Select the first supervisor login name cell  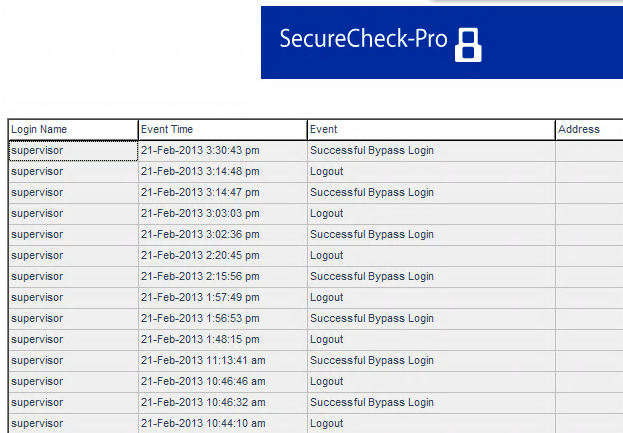tap(73, 151)
